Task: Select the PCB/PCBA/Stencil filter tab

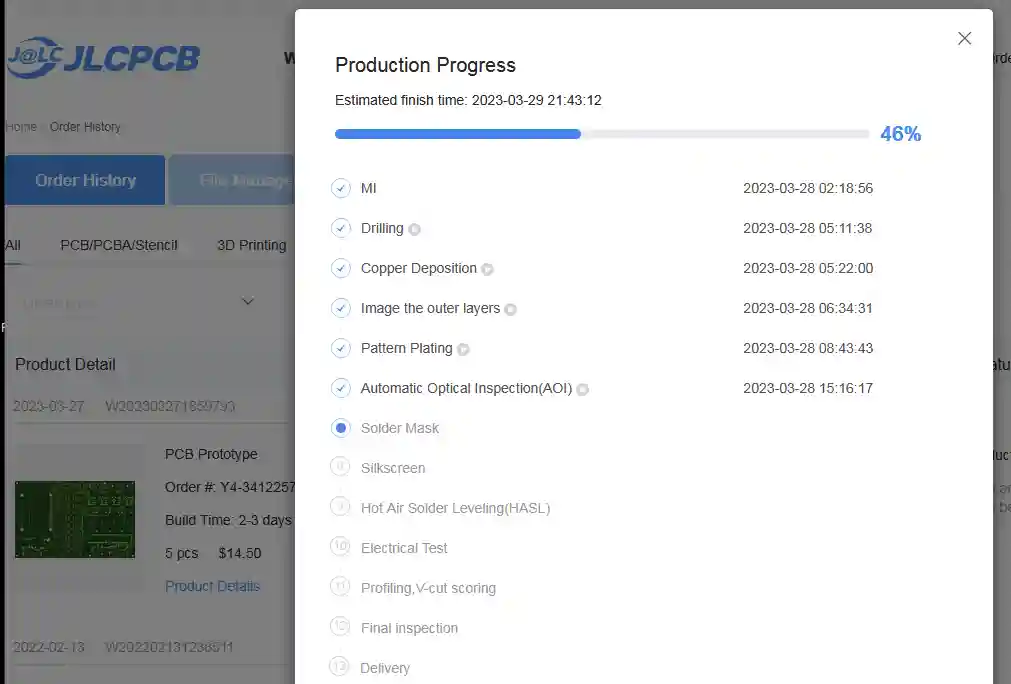Action: click(x=119, y=245)
